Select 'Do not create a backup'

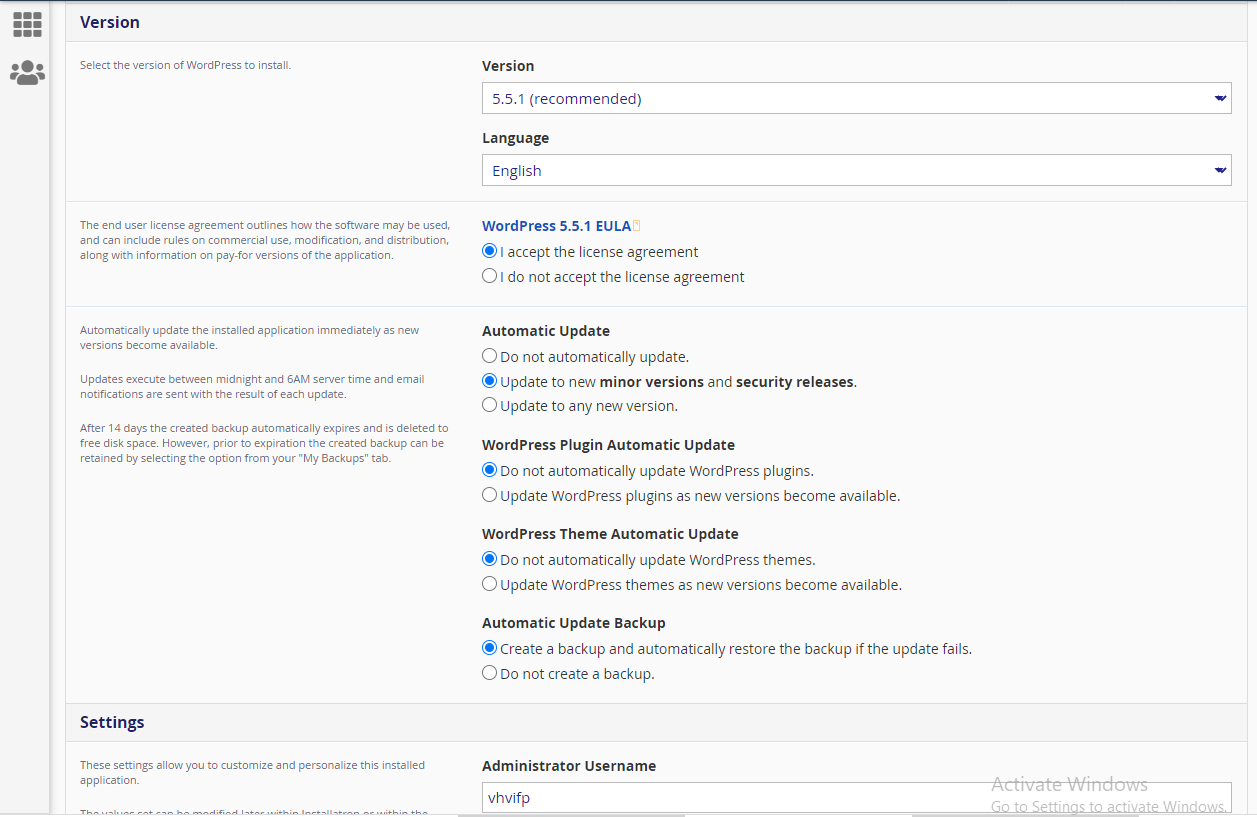coord(489,673)
